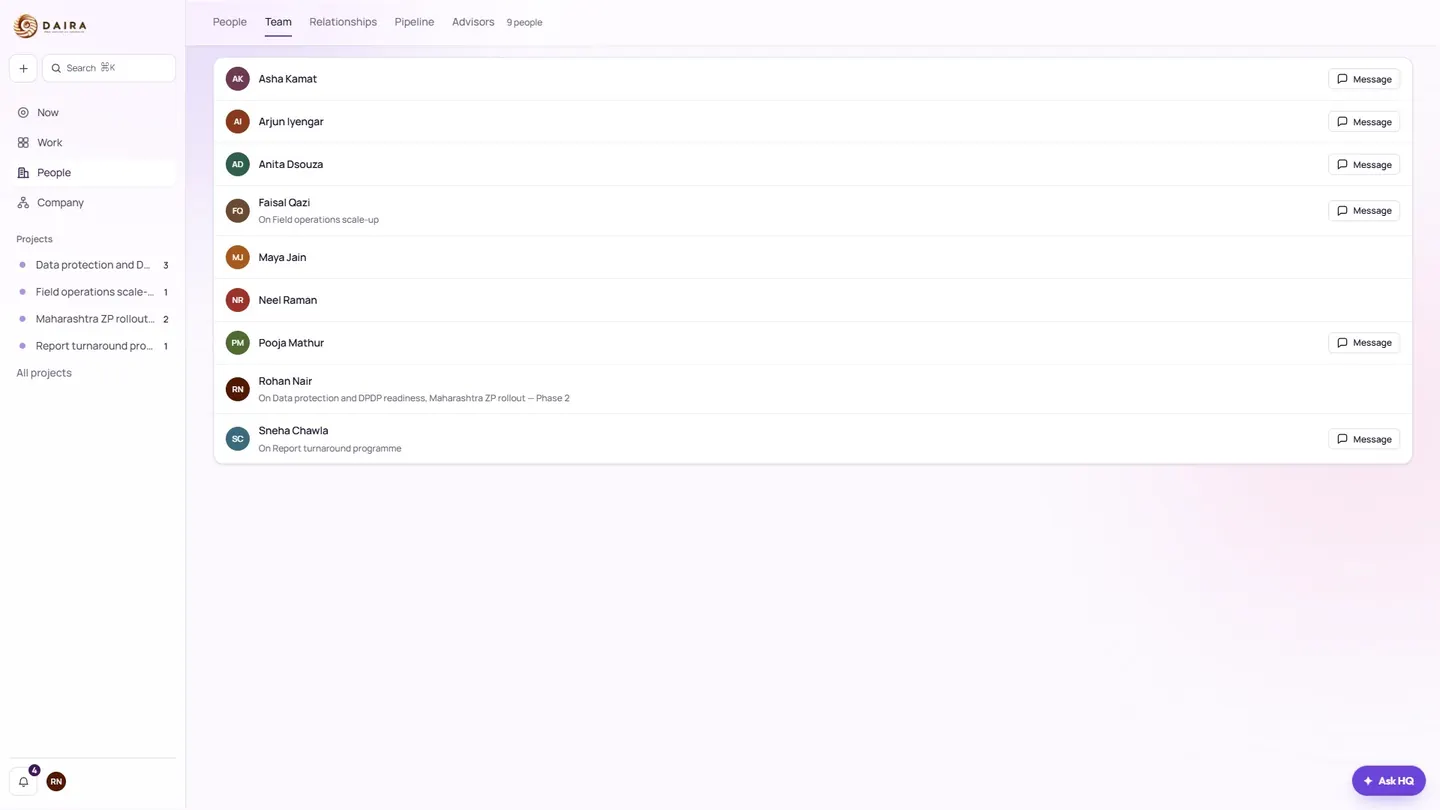Message Pooja Mathur
The height and width of the screenshot is (810, 1440).
click(x=1364, y=343)
